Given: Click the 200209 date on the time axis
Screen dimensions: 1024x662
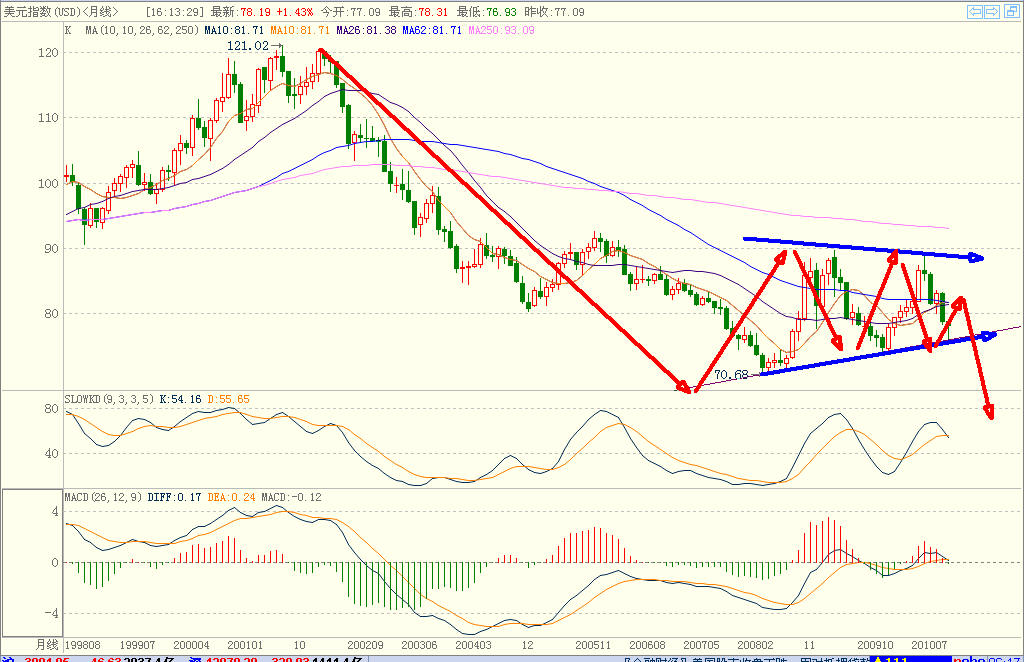Looking at the screenshot, I should coord(365,645).
